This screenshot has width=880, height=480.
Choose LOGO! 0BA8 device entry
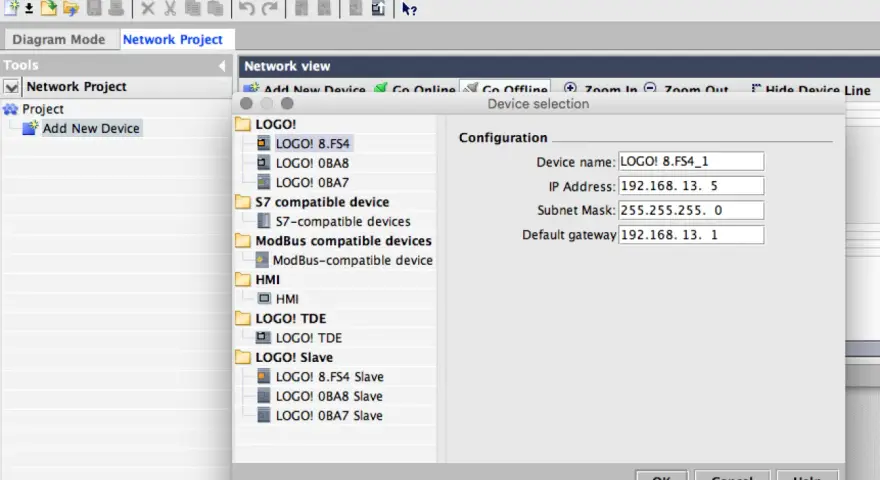(312, 163)
